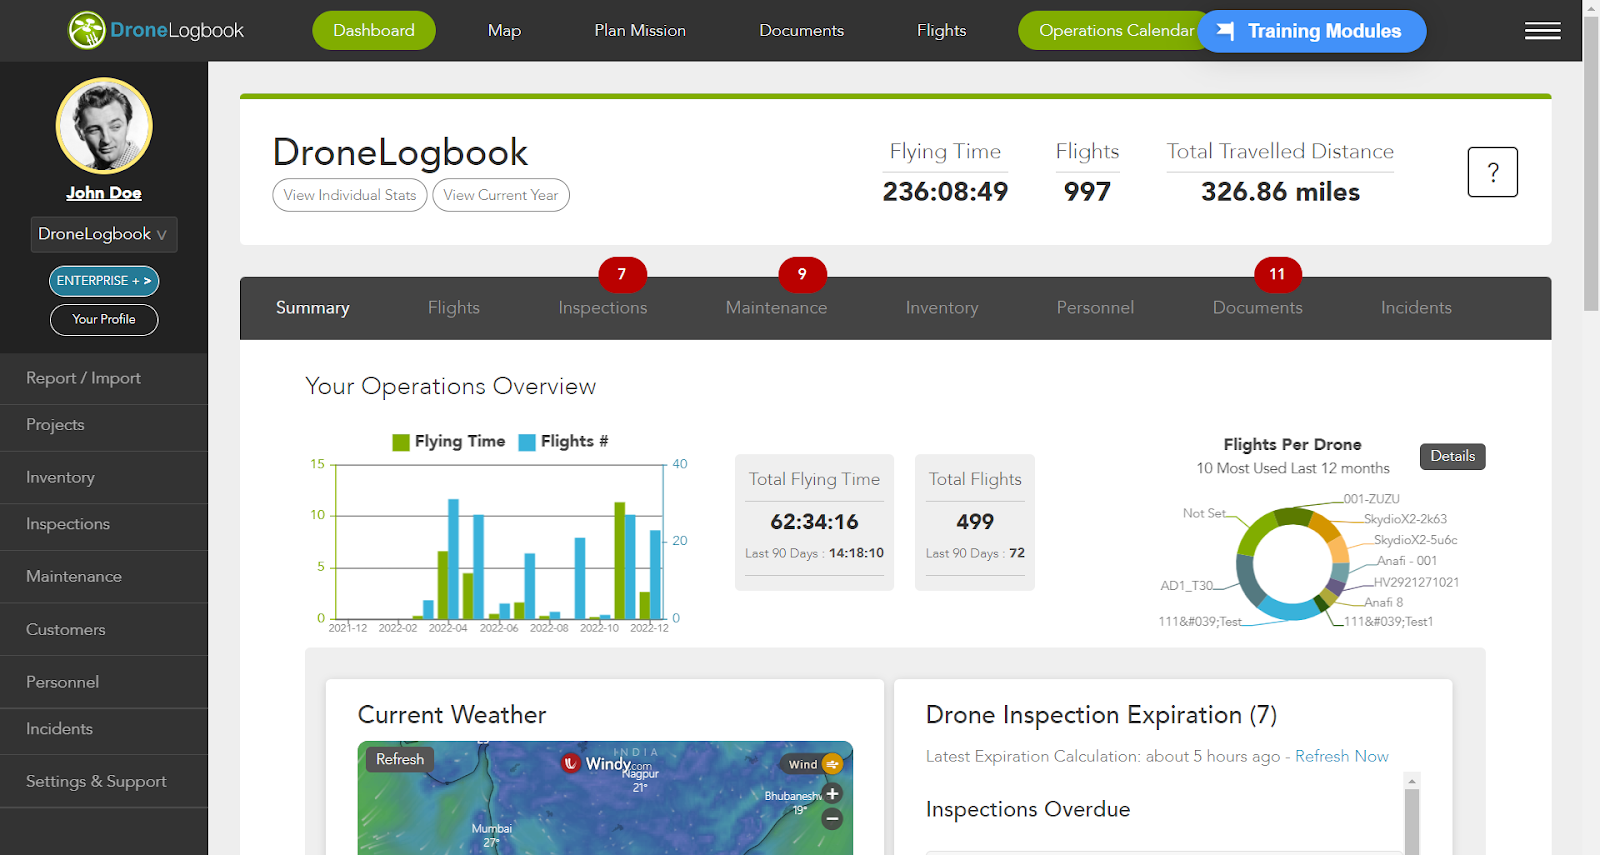Open Your Profile
The height and width of the screenshot is (855, 1600).
coord(104,319)
